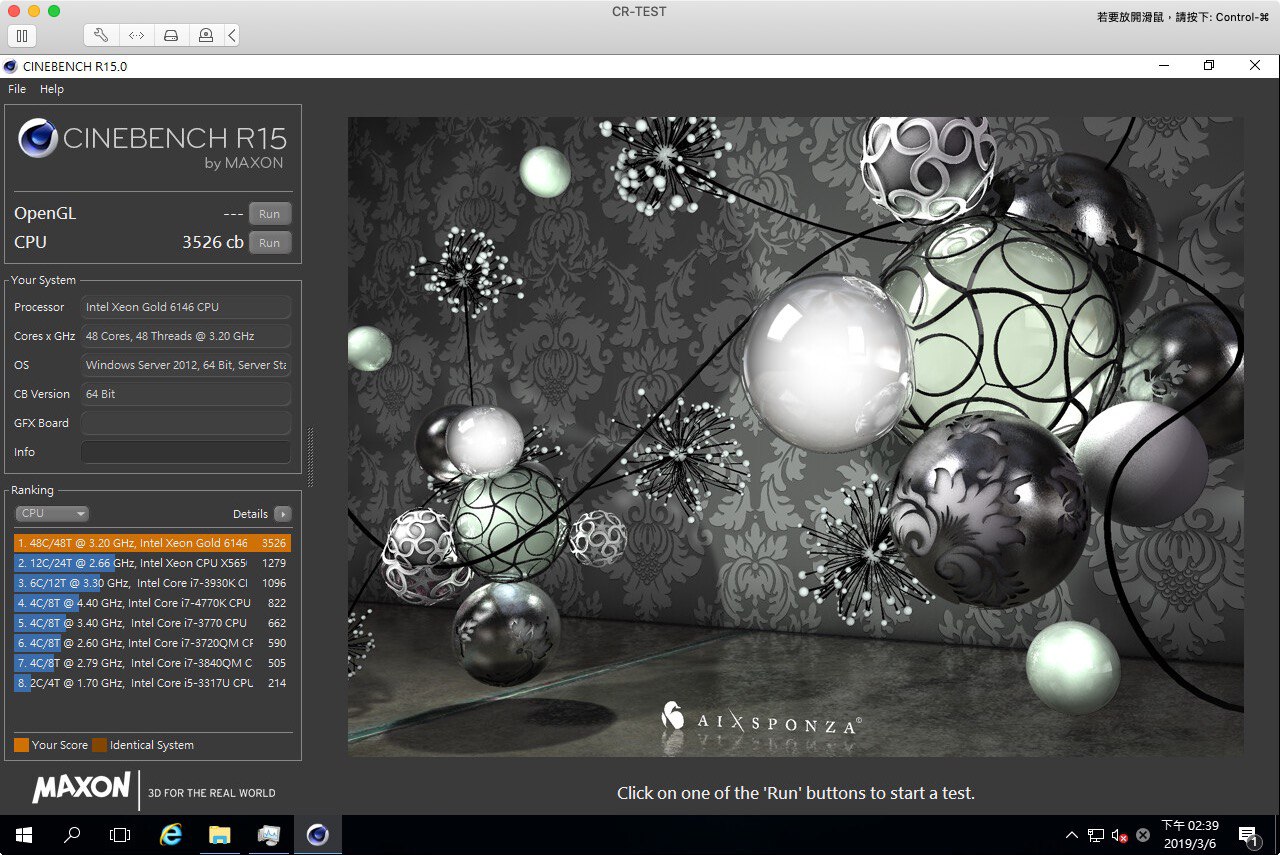
Task: Click the OS field
Action: point(186,365)
